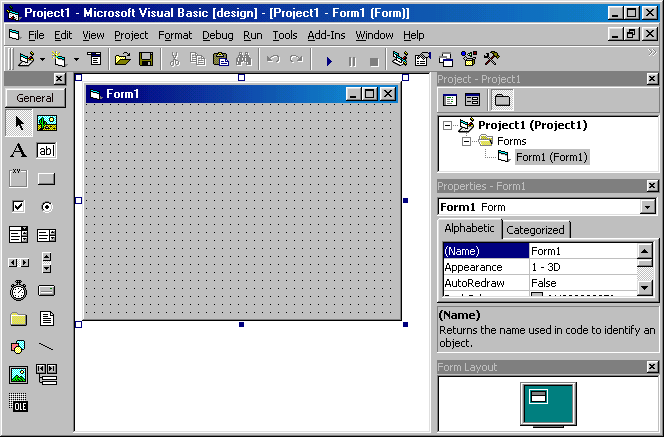Viewport: 664px width, 437px height.
Task: Click the (Name) property value Form1
Action: [583, 251]
